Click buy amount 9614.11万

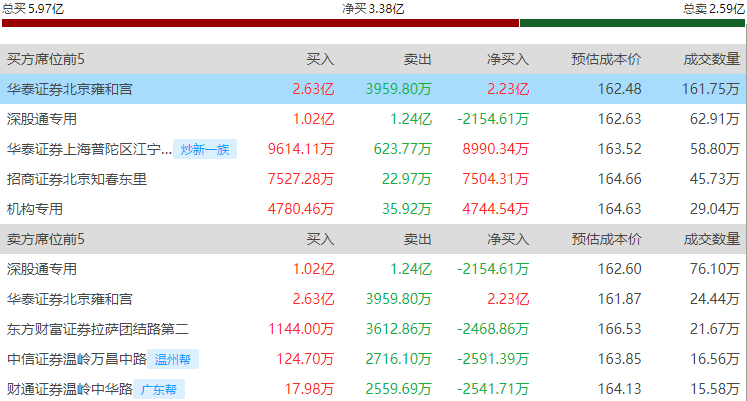[301, 149]
